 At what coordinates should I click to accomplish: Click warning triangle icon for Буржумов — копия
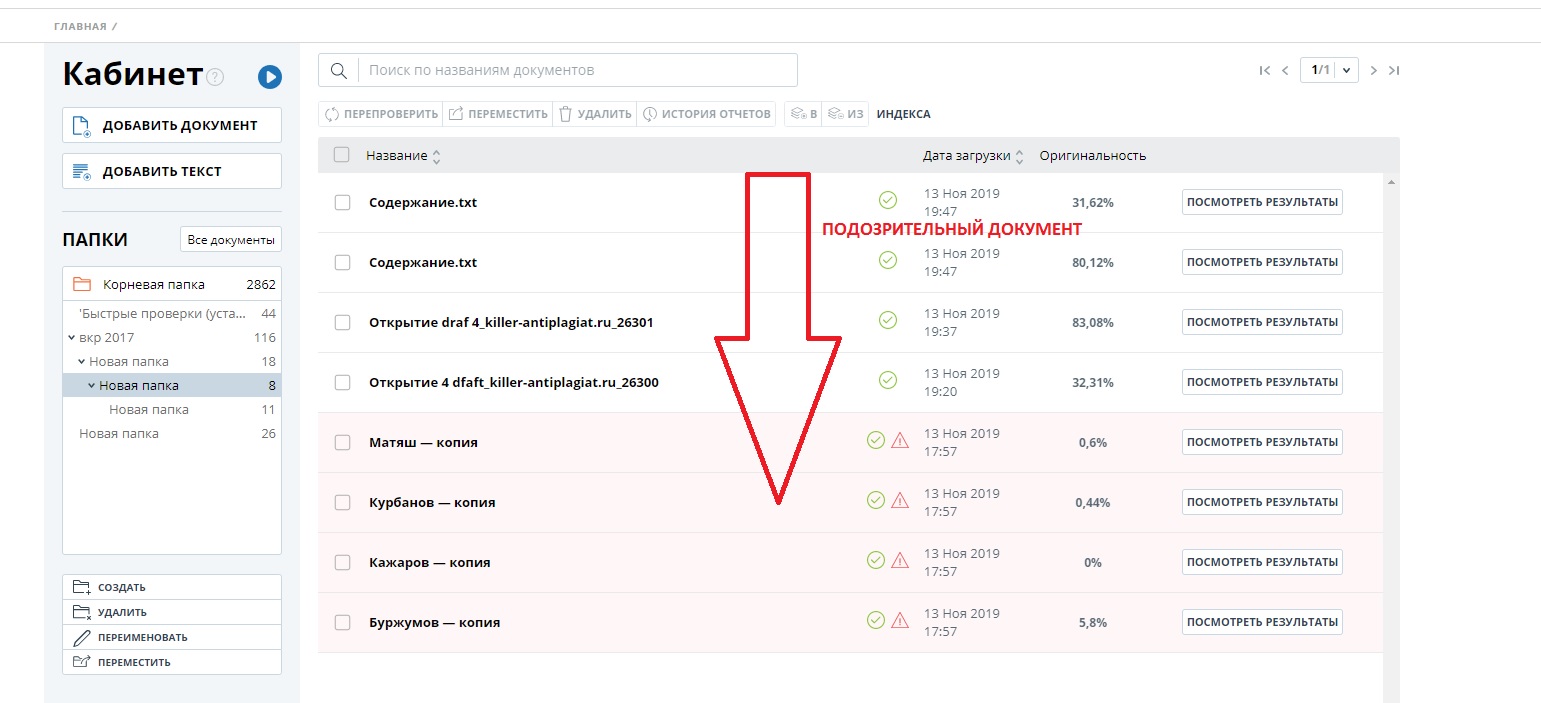pos(900,620)
